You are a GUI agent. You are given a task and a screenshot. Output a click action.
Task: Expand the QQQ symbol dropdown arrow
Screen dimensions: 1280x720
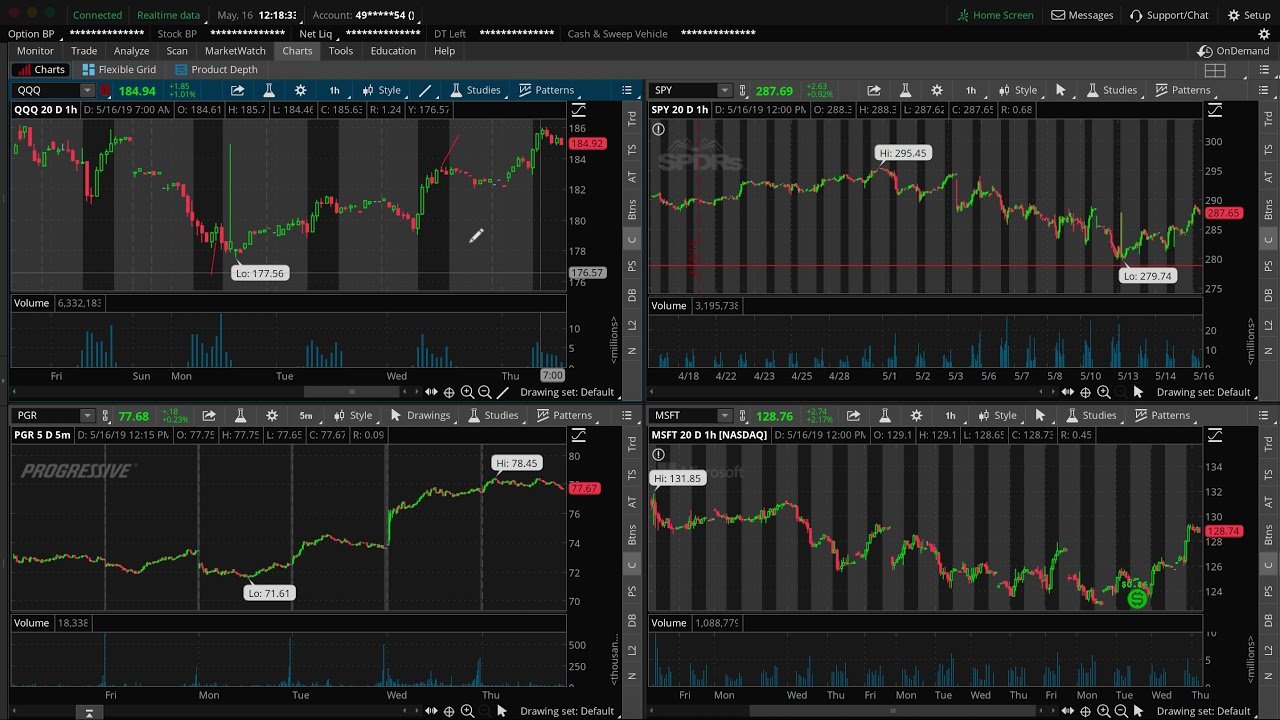point(87,90)
